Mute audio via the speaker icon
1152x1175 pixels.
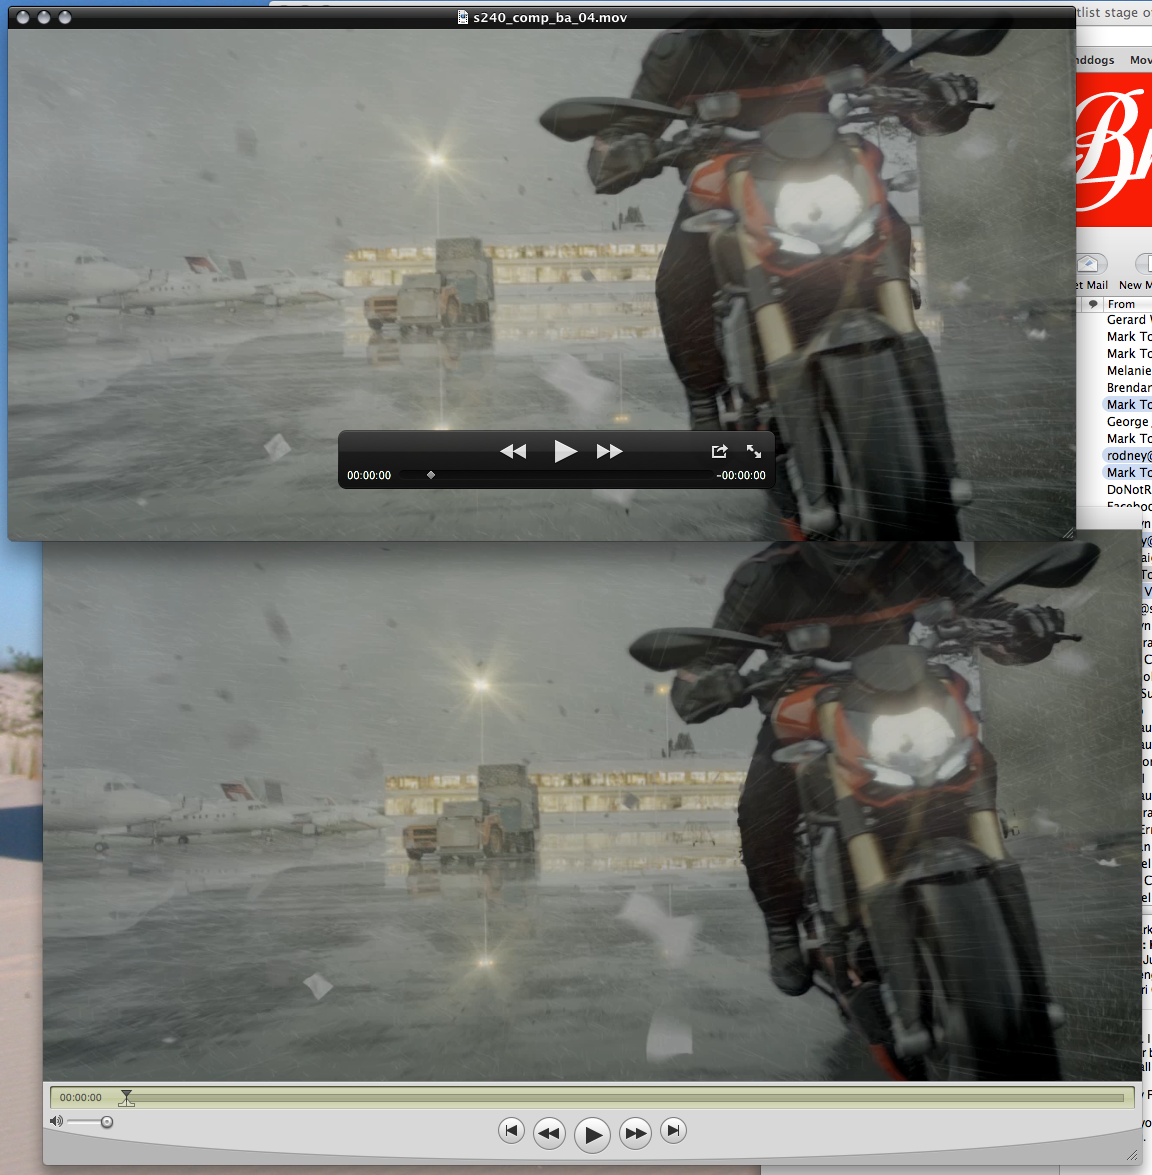56,1122
